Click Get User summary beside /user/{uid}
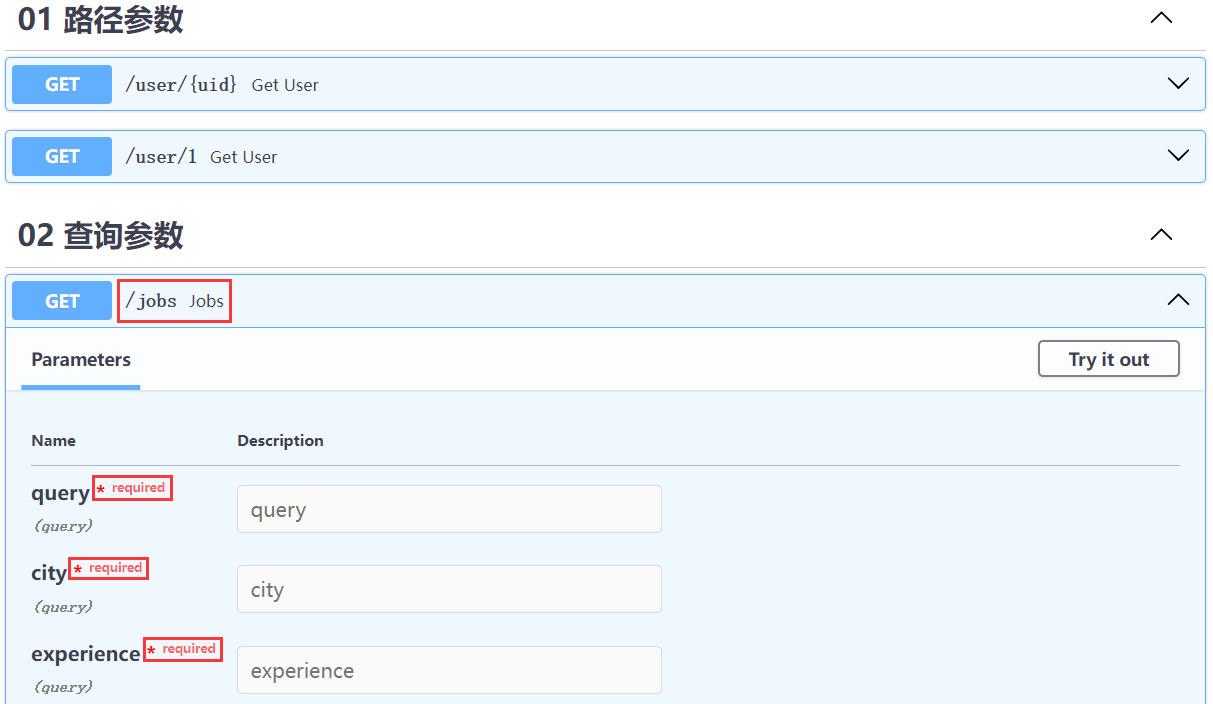The image size is (1213, 704). [285, 85]
